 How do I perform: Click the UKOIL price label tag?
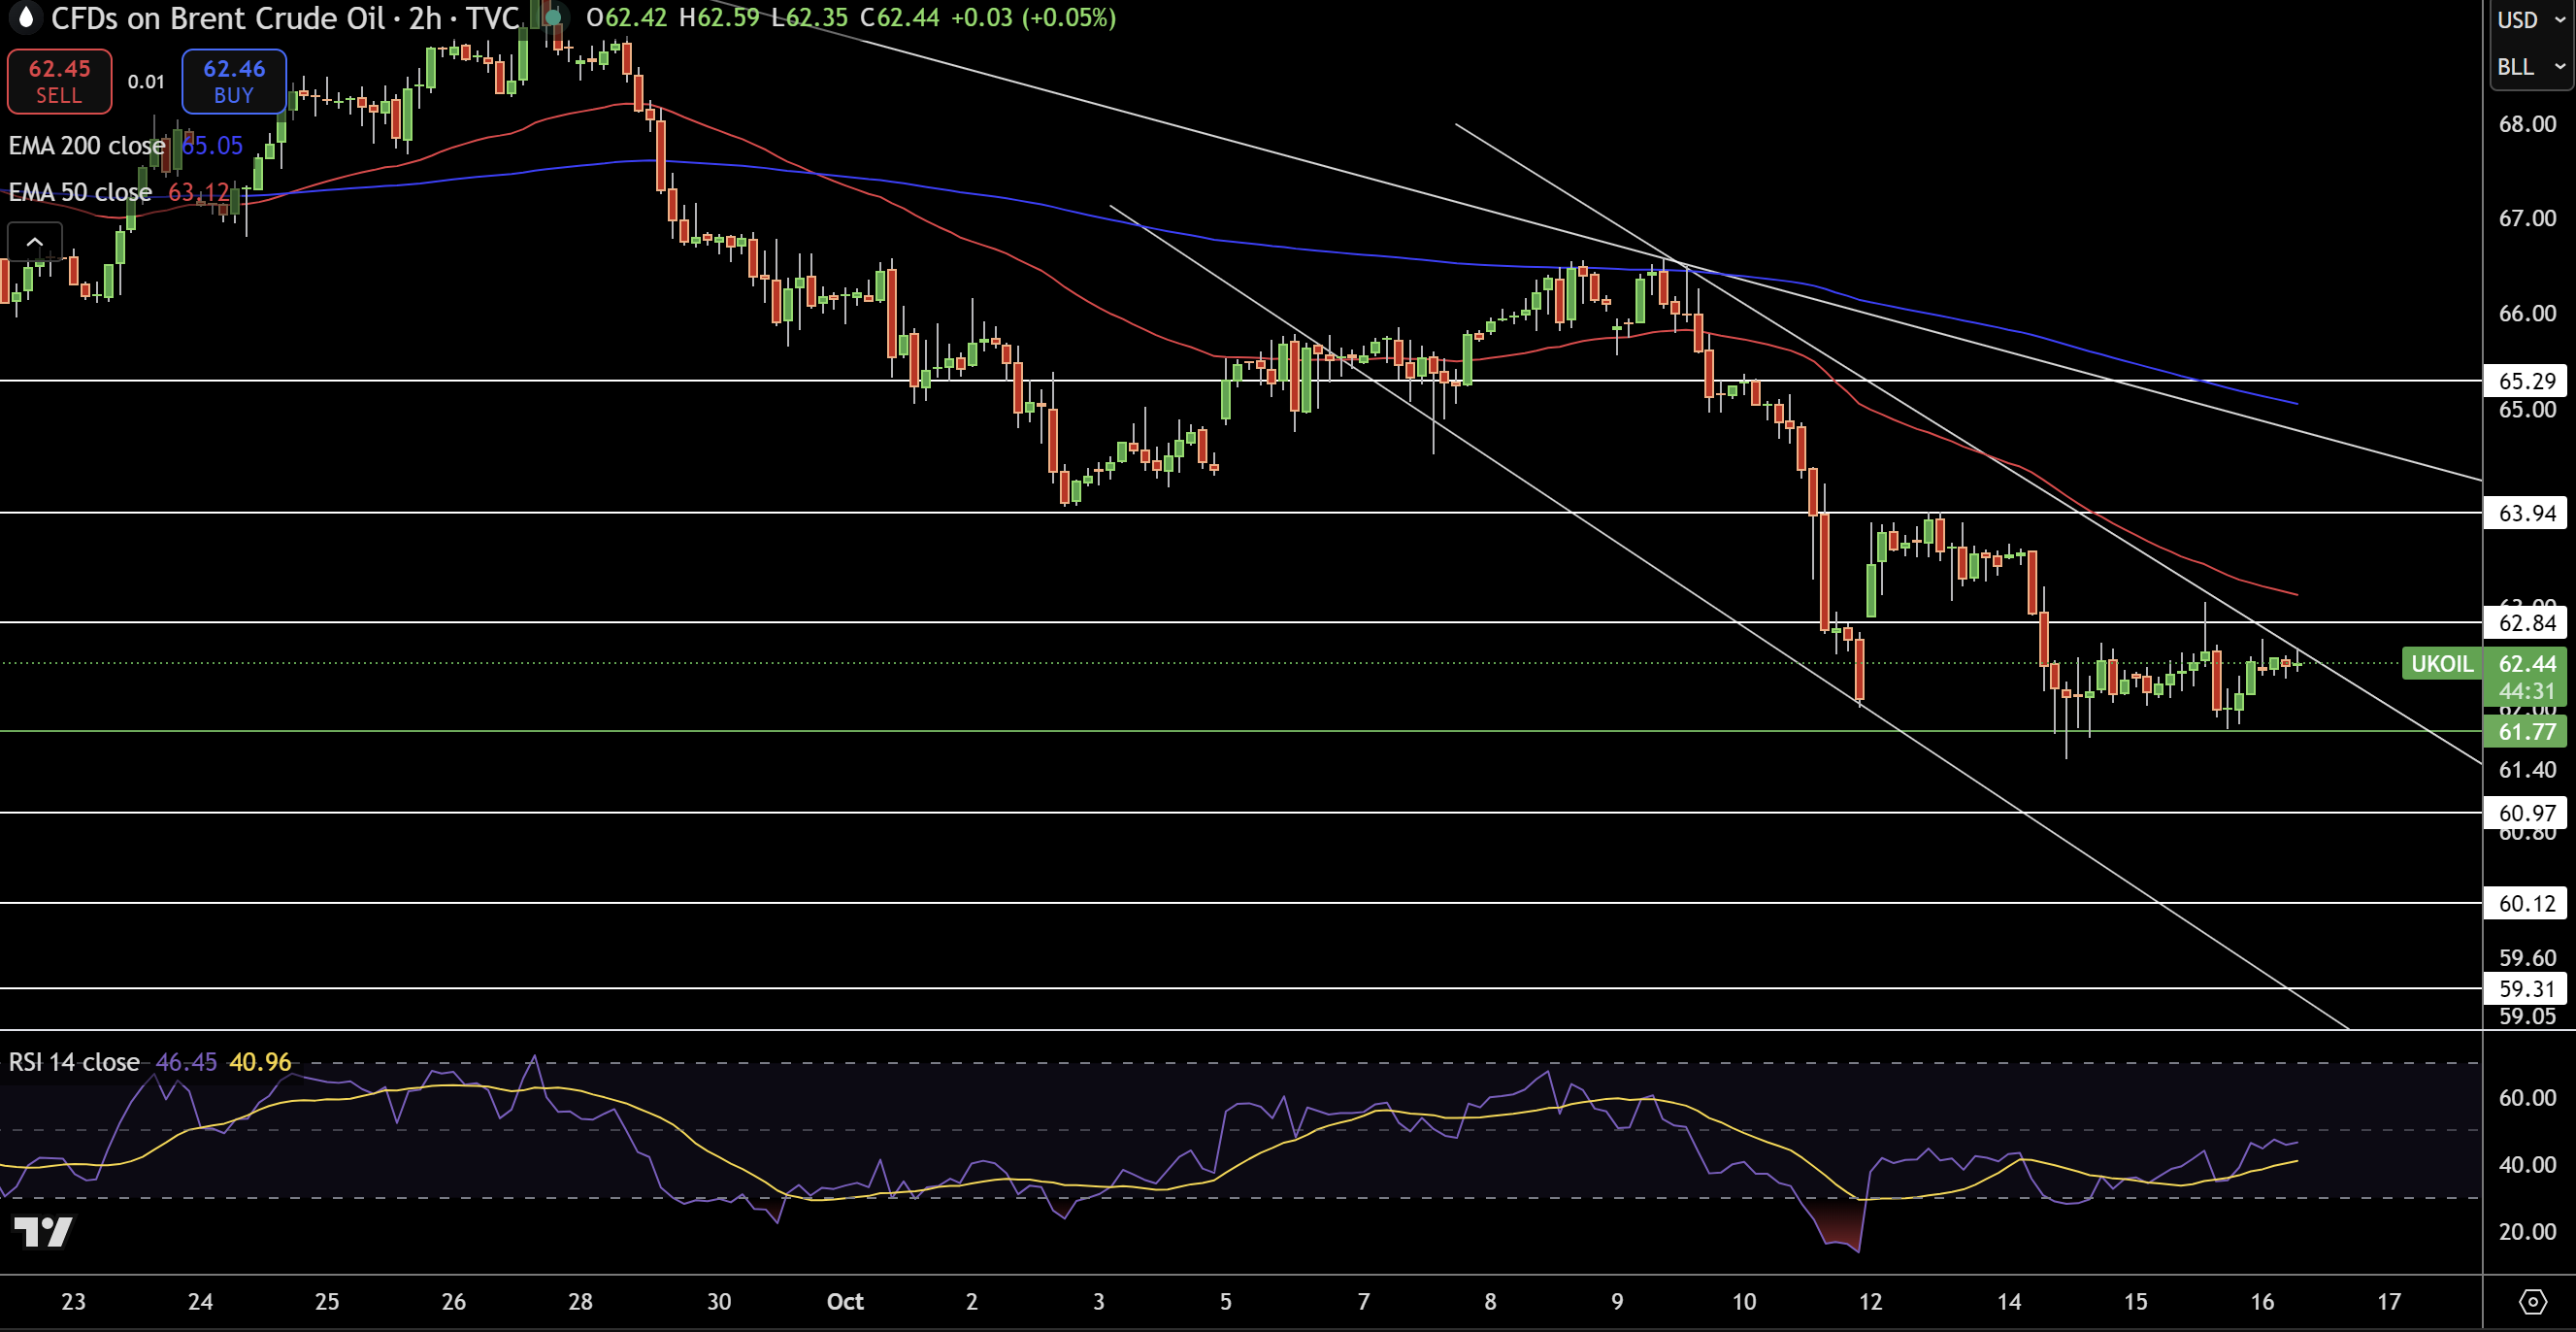point(2441,664)
